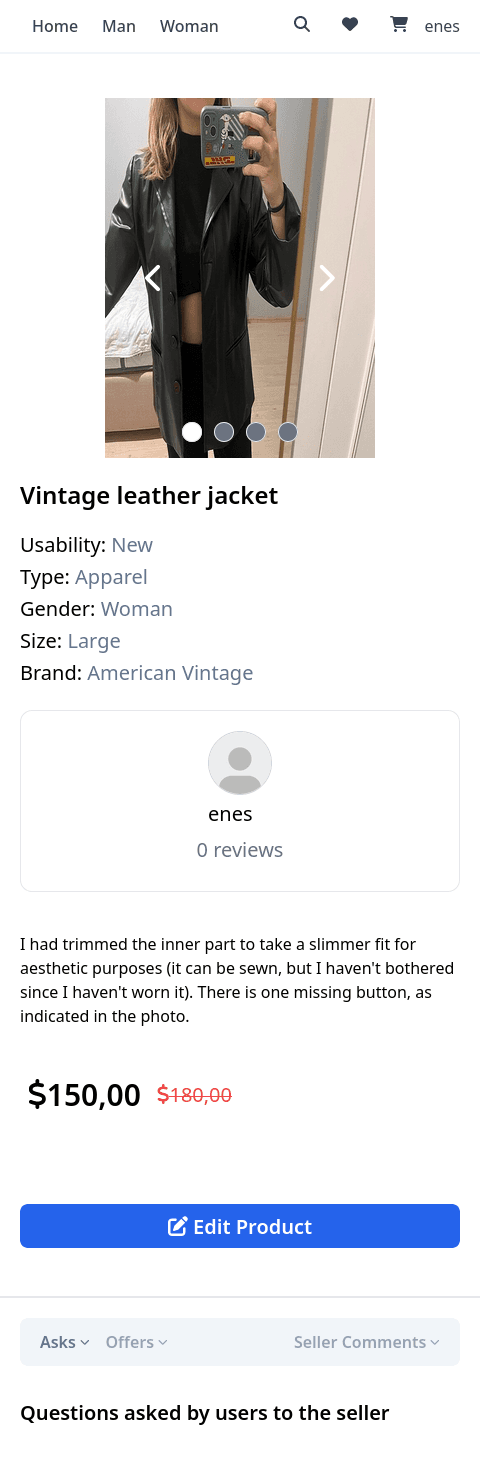Open seller enes profile name
480x1478 pixels.
coord(230,814)
